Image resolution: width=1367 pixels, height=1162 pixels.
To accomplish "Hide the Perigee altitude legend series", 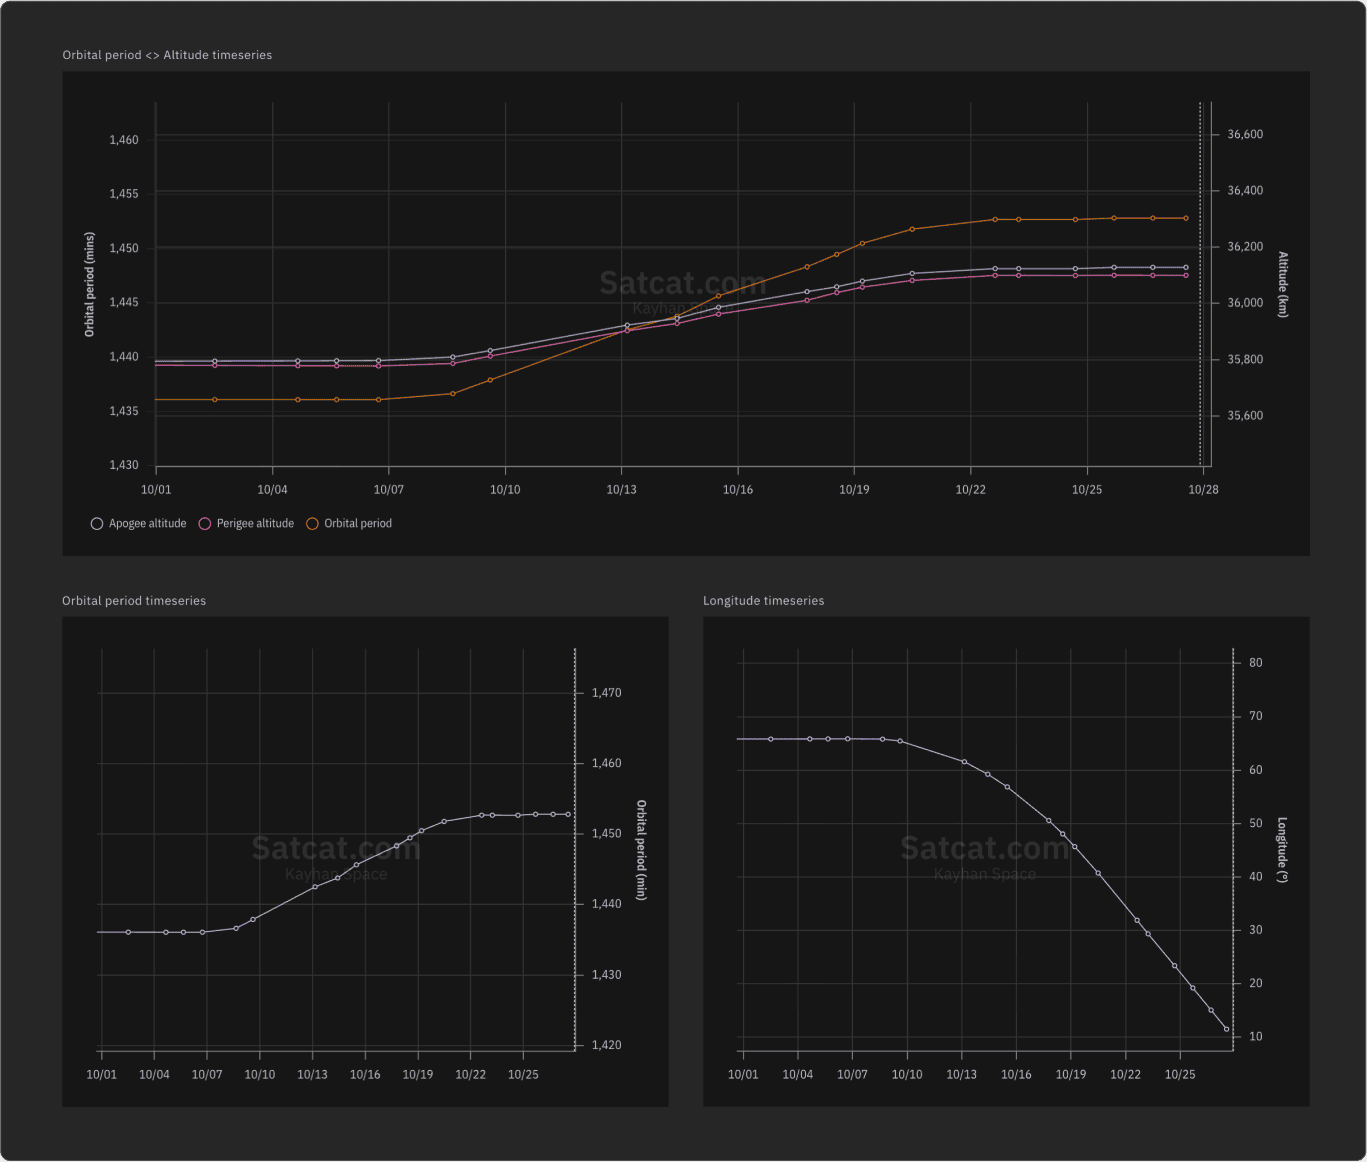I will click(246, 523).
